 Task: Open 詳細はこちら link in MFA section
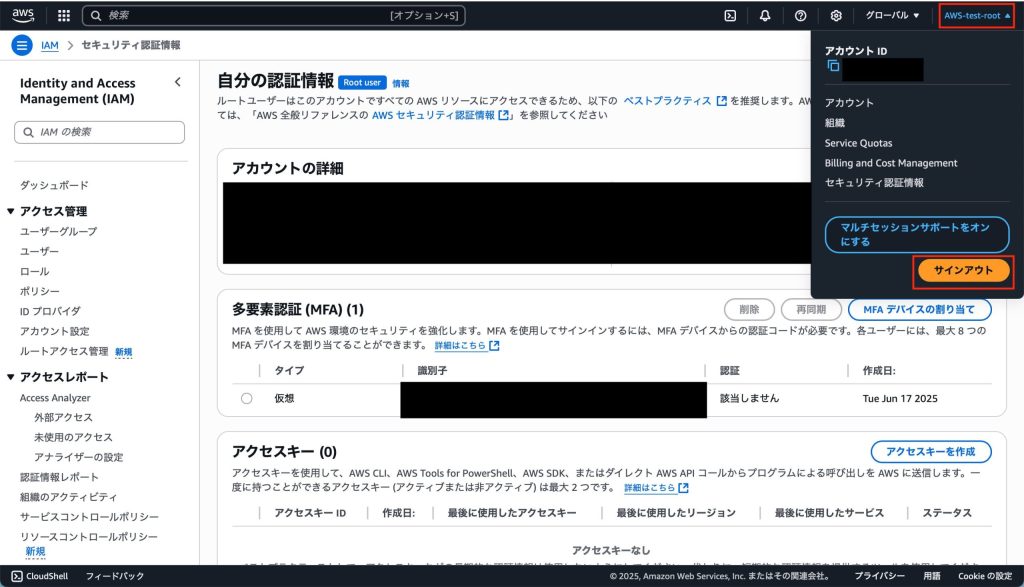coord(466,345)
